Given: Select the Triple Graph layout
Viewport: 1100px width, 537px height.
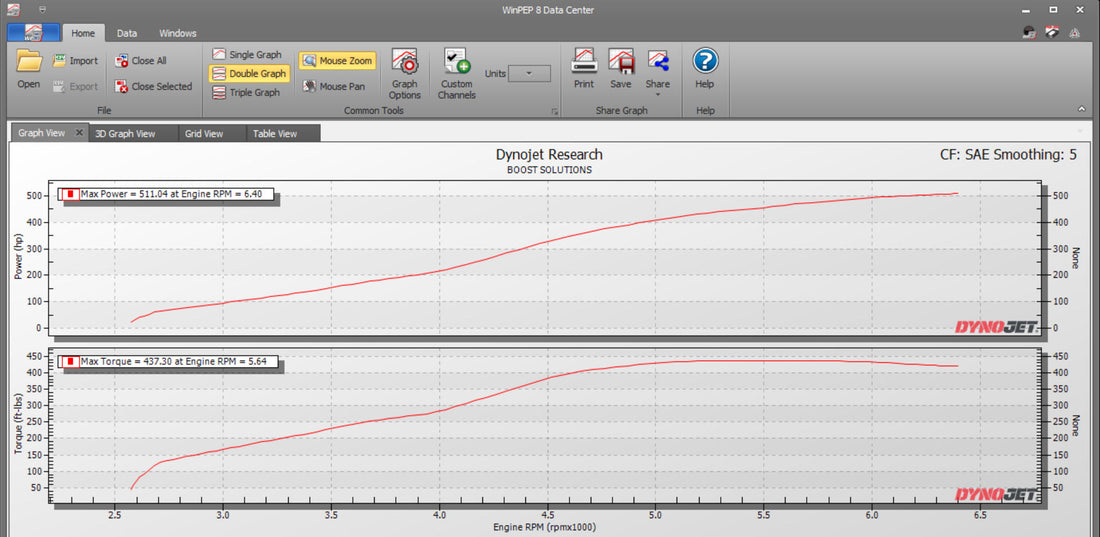Looking at the screenshot, I should [x=246, y=92].
